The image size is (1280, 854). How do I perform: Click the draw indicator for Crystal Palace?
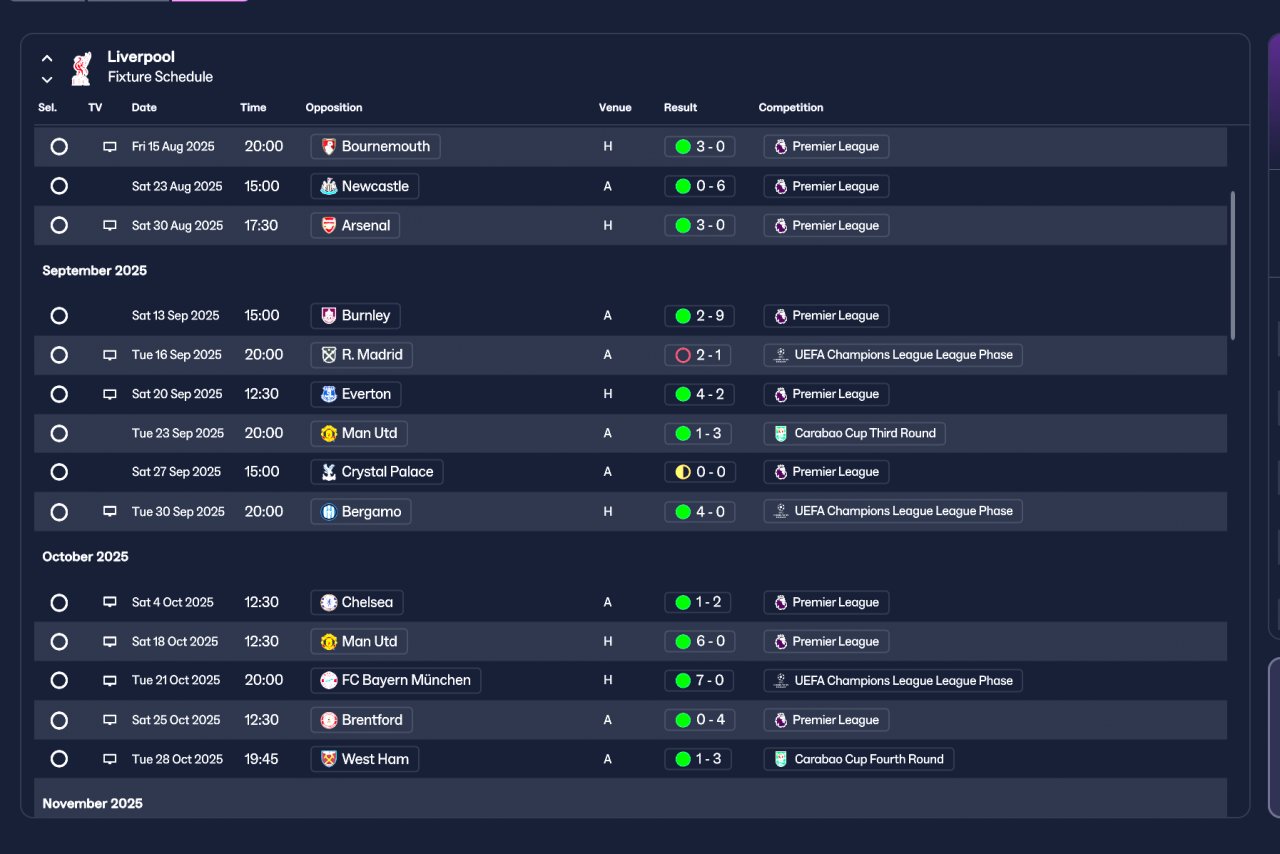click(683, 472)
